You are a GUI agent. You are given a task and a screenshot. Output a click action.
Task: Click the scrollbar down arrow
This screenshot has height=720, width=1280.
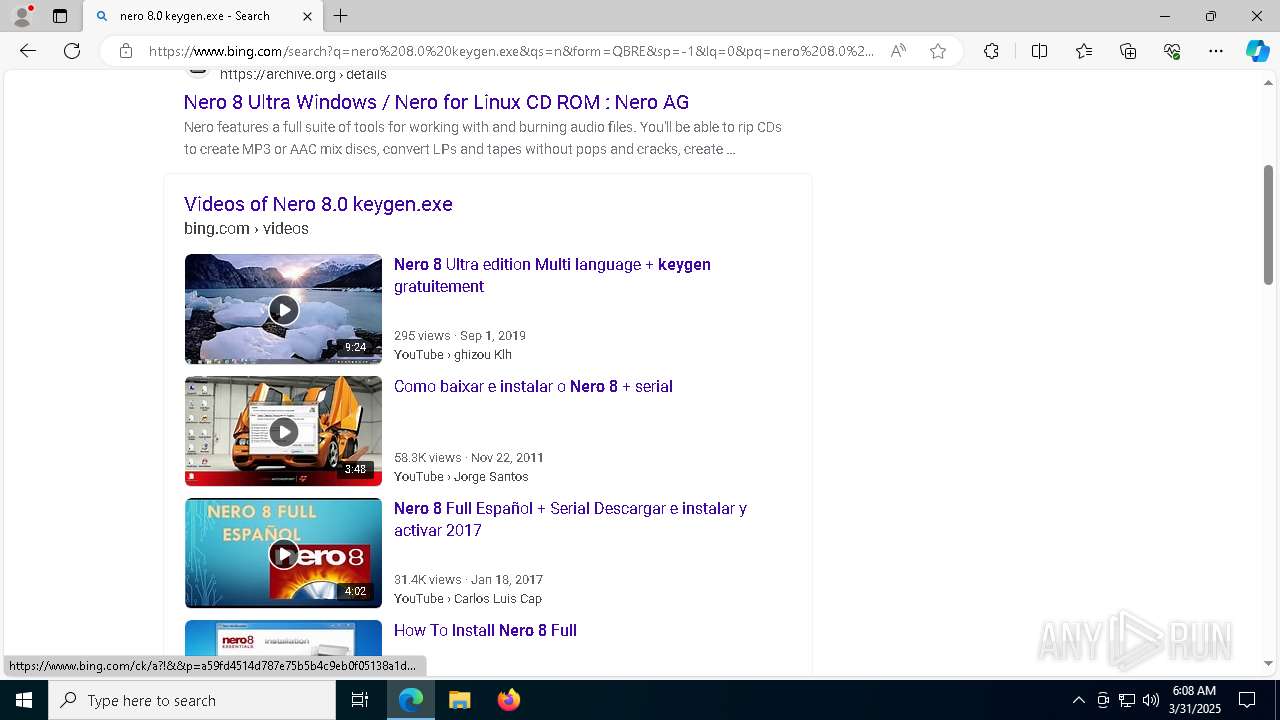pos(1269,663)
